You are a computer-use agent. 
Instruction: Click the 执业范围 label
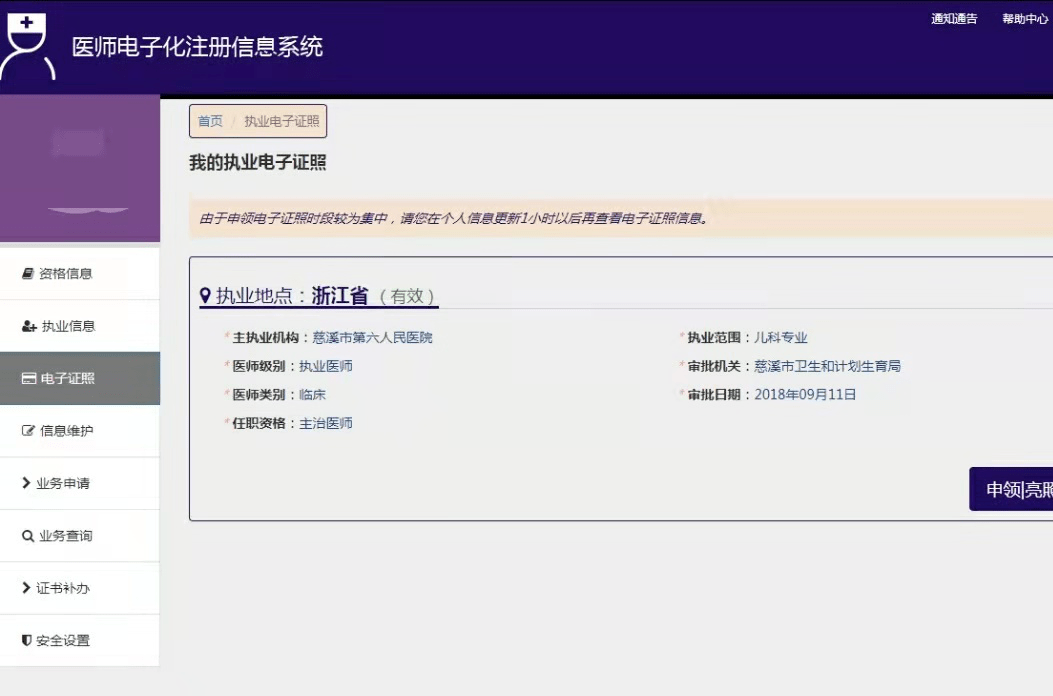coord(714,337)
